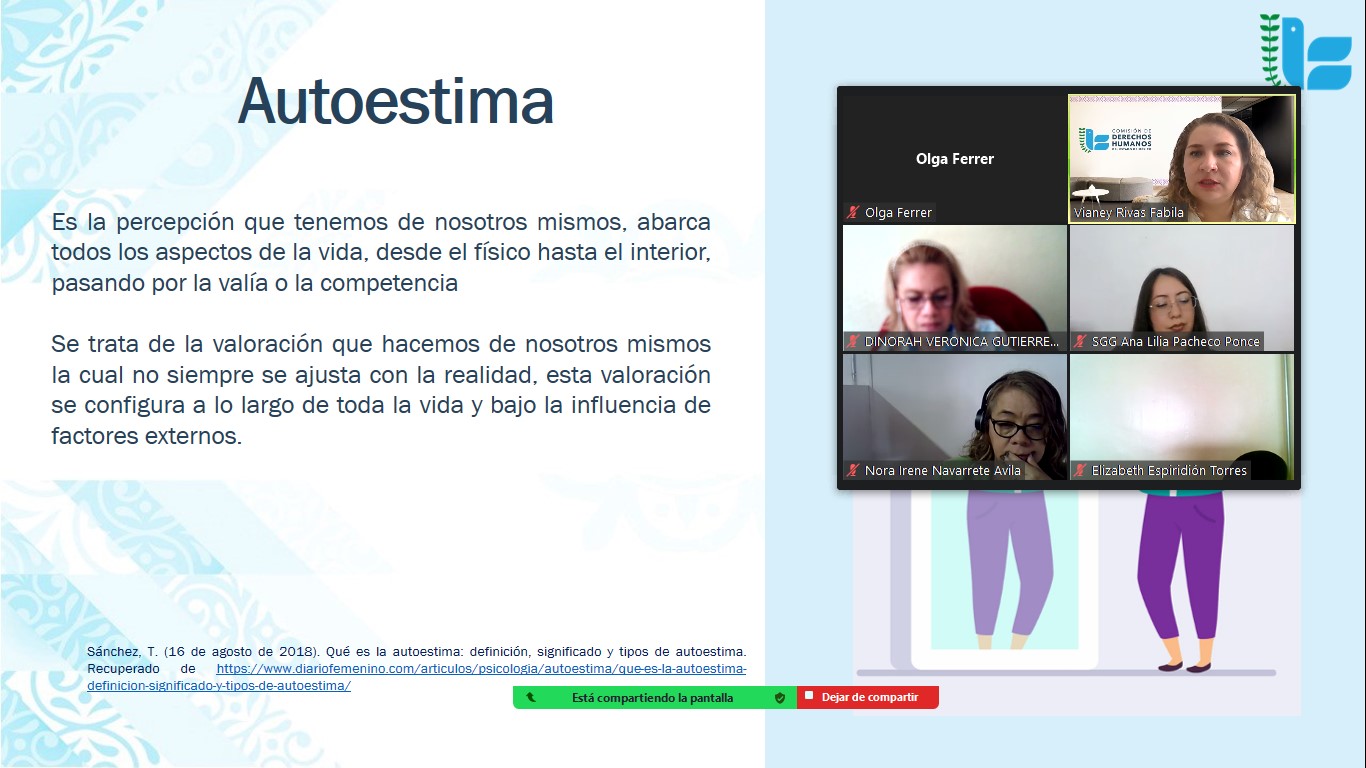The image size is (1366, 768).
Task: Select Elizabeth Espiridión Torres's video tile
Action: (x=1181, y=408)
